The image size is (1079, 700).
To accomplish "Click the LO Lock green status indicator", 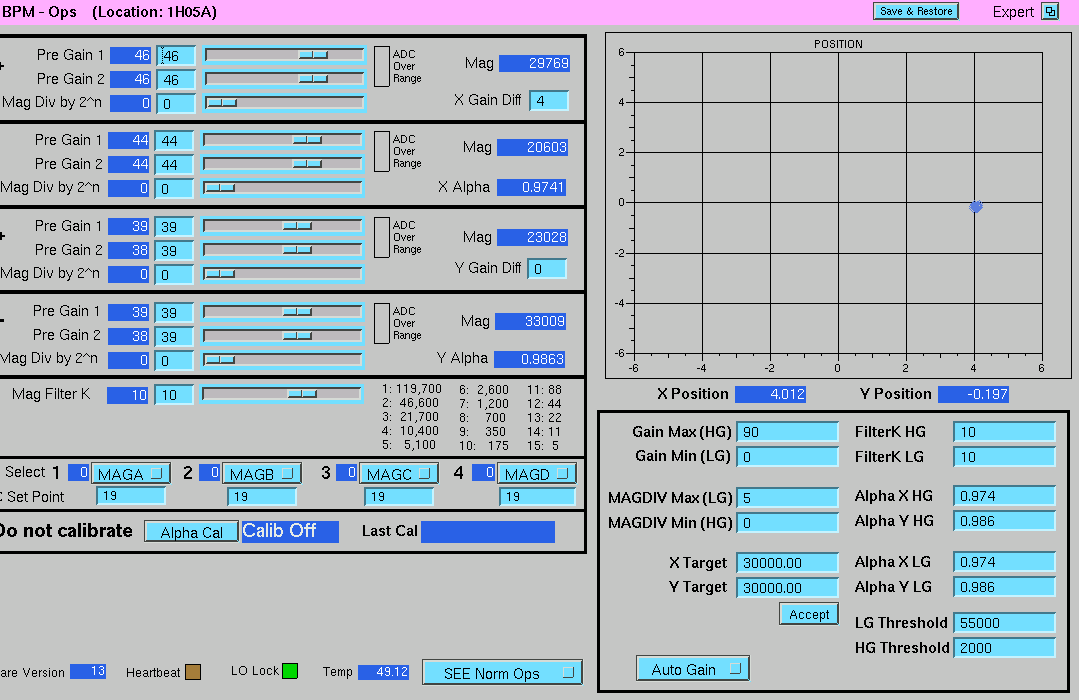I will tap(290, 671).
